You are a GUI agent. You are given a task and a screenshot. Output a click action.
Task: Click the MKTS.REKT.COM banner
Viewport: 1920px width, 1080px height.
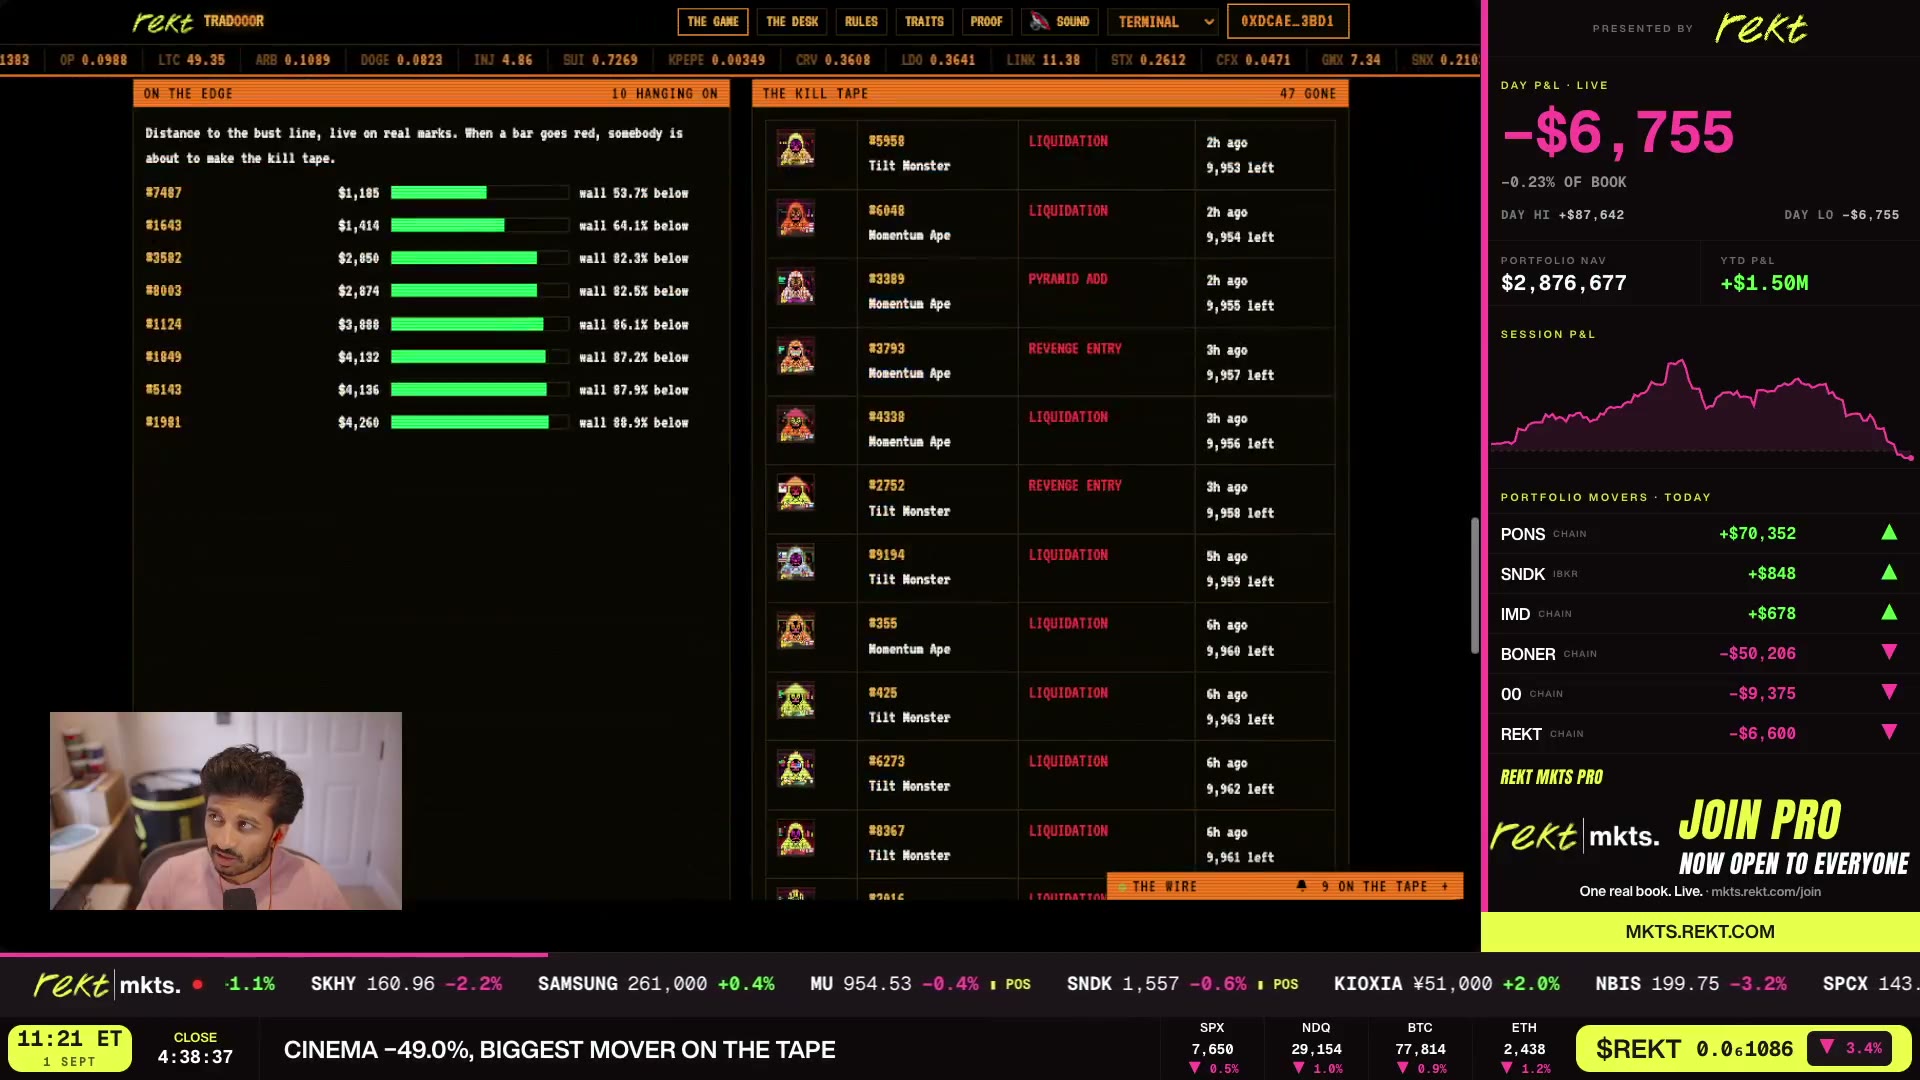[1700, 931]
